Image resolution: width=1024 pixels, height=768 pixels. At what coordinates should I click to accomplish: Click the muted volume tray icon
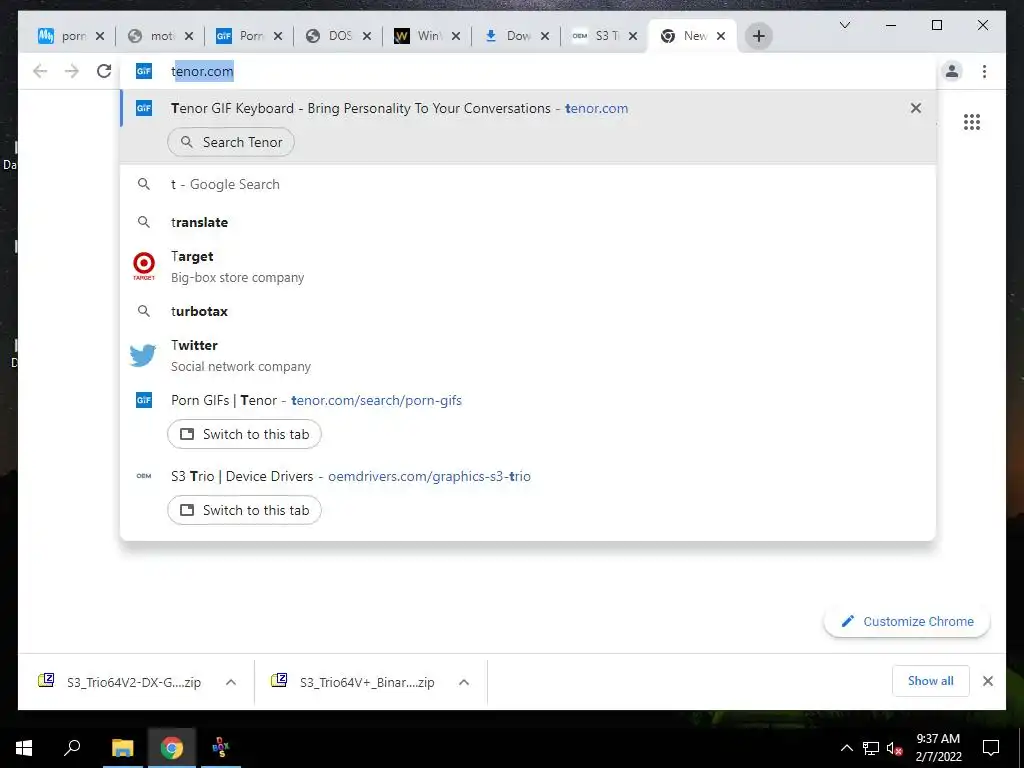coord(895,748)
